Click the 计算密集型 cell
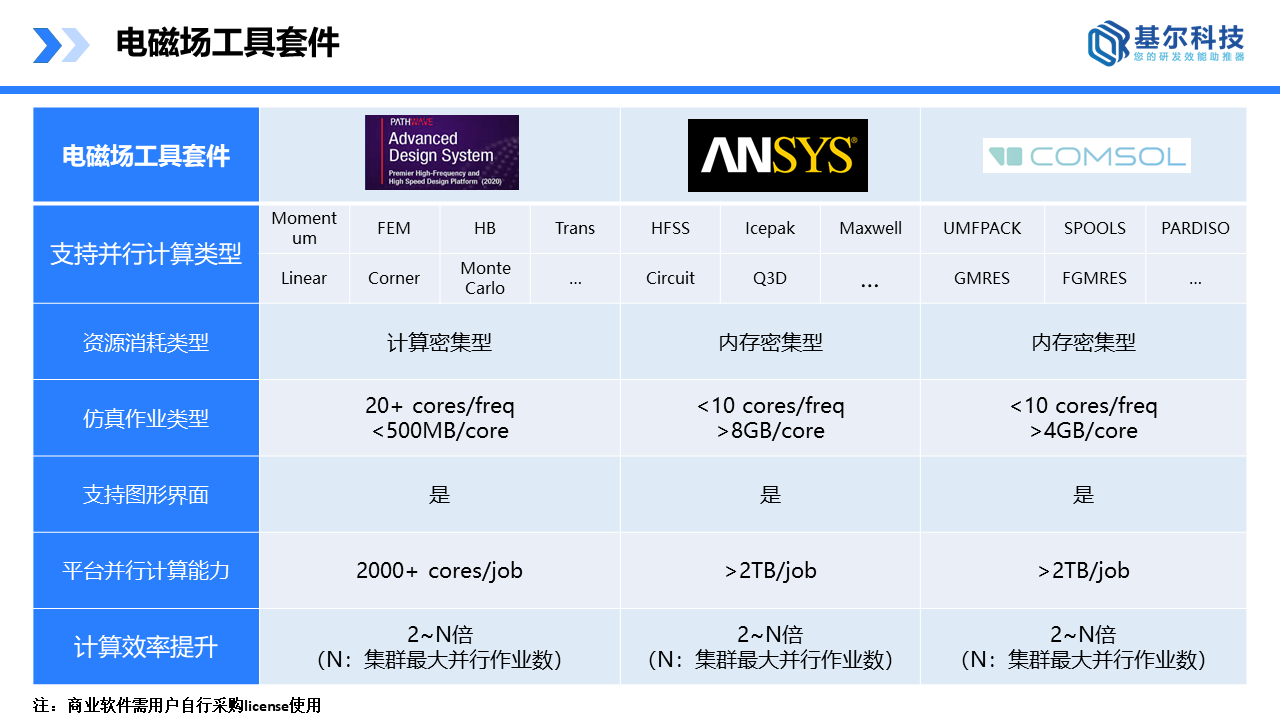Image resolution: width=1280 pixels, height=720 pixels. coord(439,342)
